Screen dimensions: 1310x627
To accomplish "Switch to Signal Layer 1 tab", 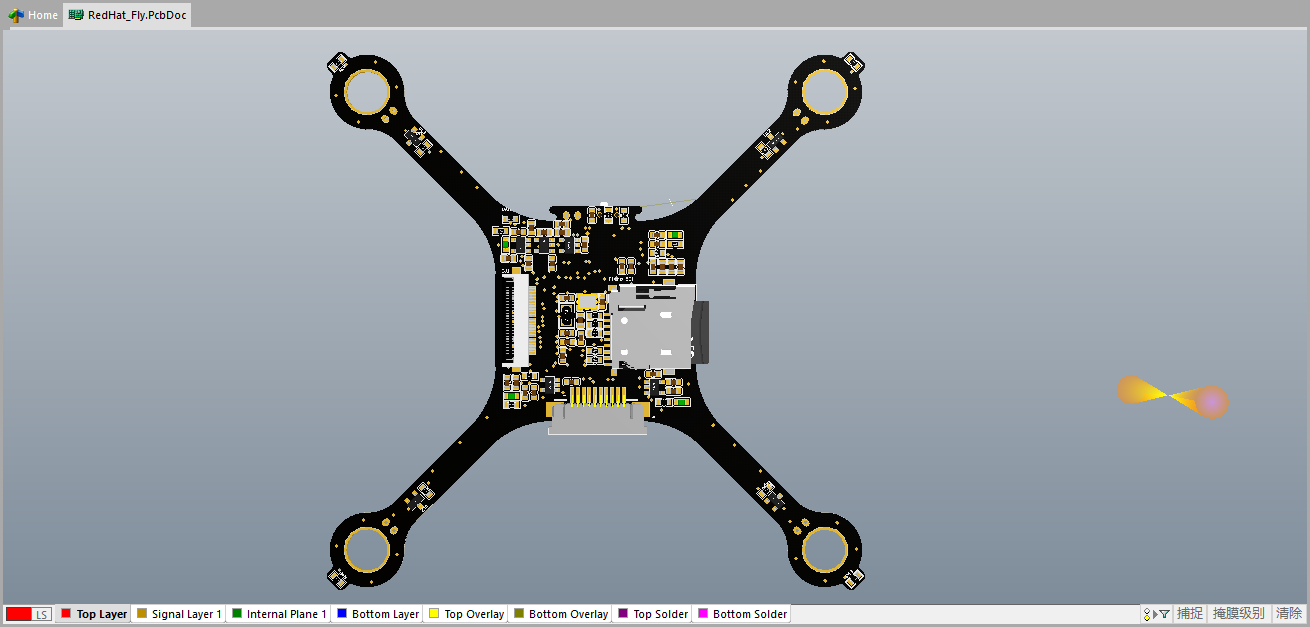I will [179, 614].
